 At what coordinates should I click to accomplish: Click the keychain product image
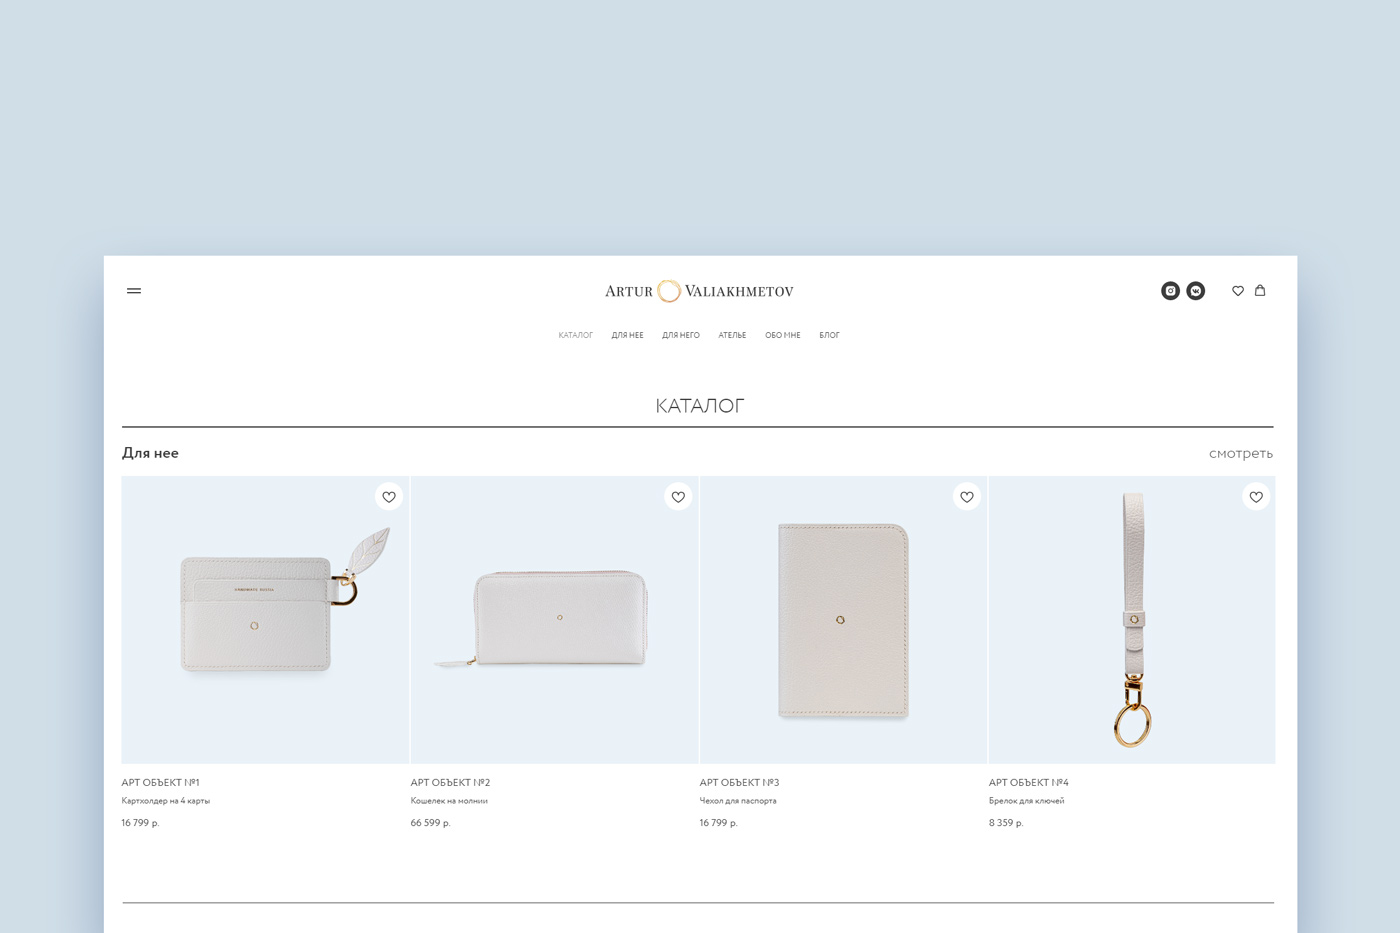pyautogui.click(x=1132, y=620)
